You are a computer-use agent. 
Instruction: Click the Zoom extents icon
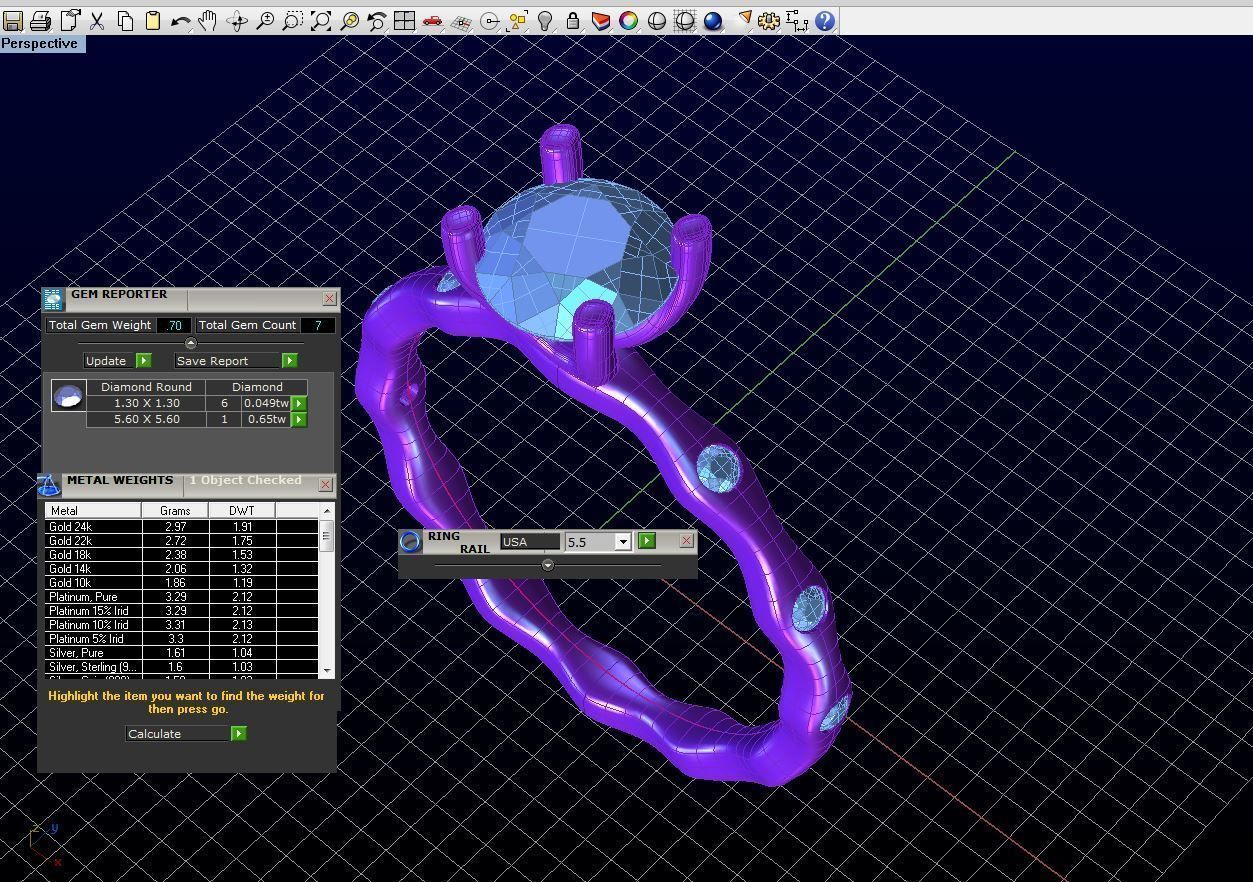321,20
